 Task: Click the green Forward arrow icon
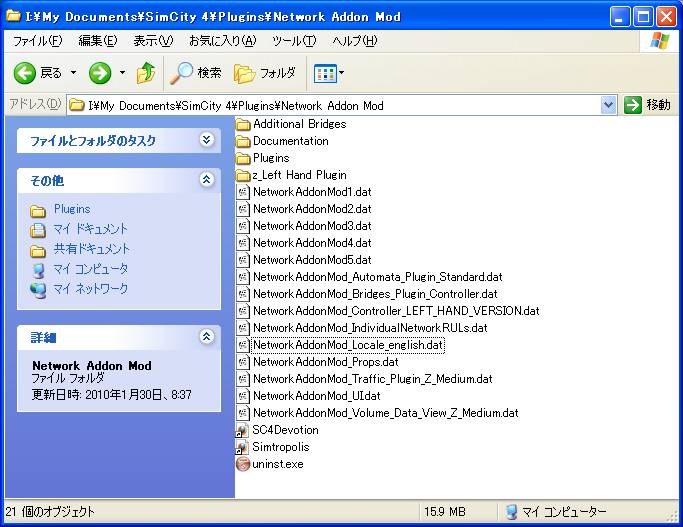(100, 73)
